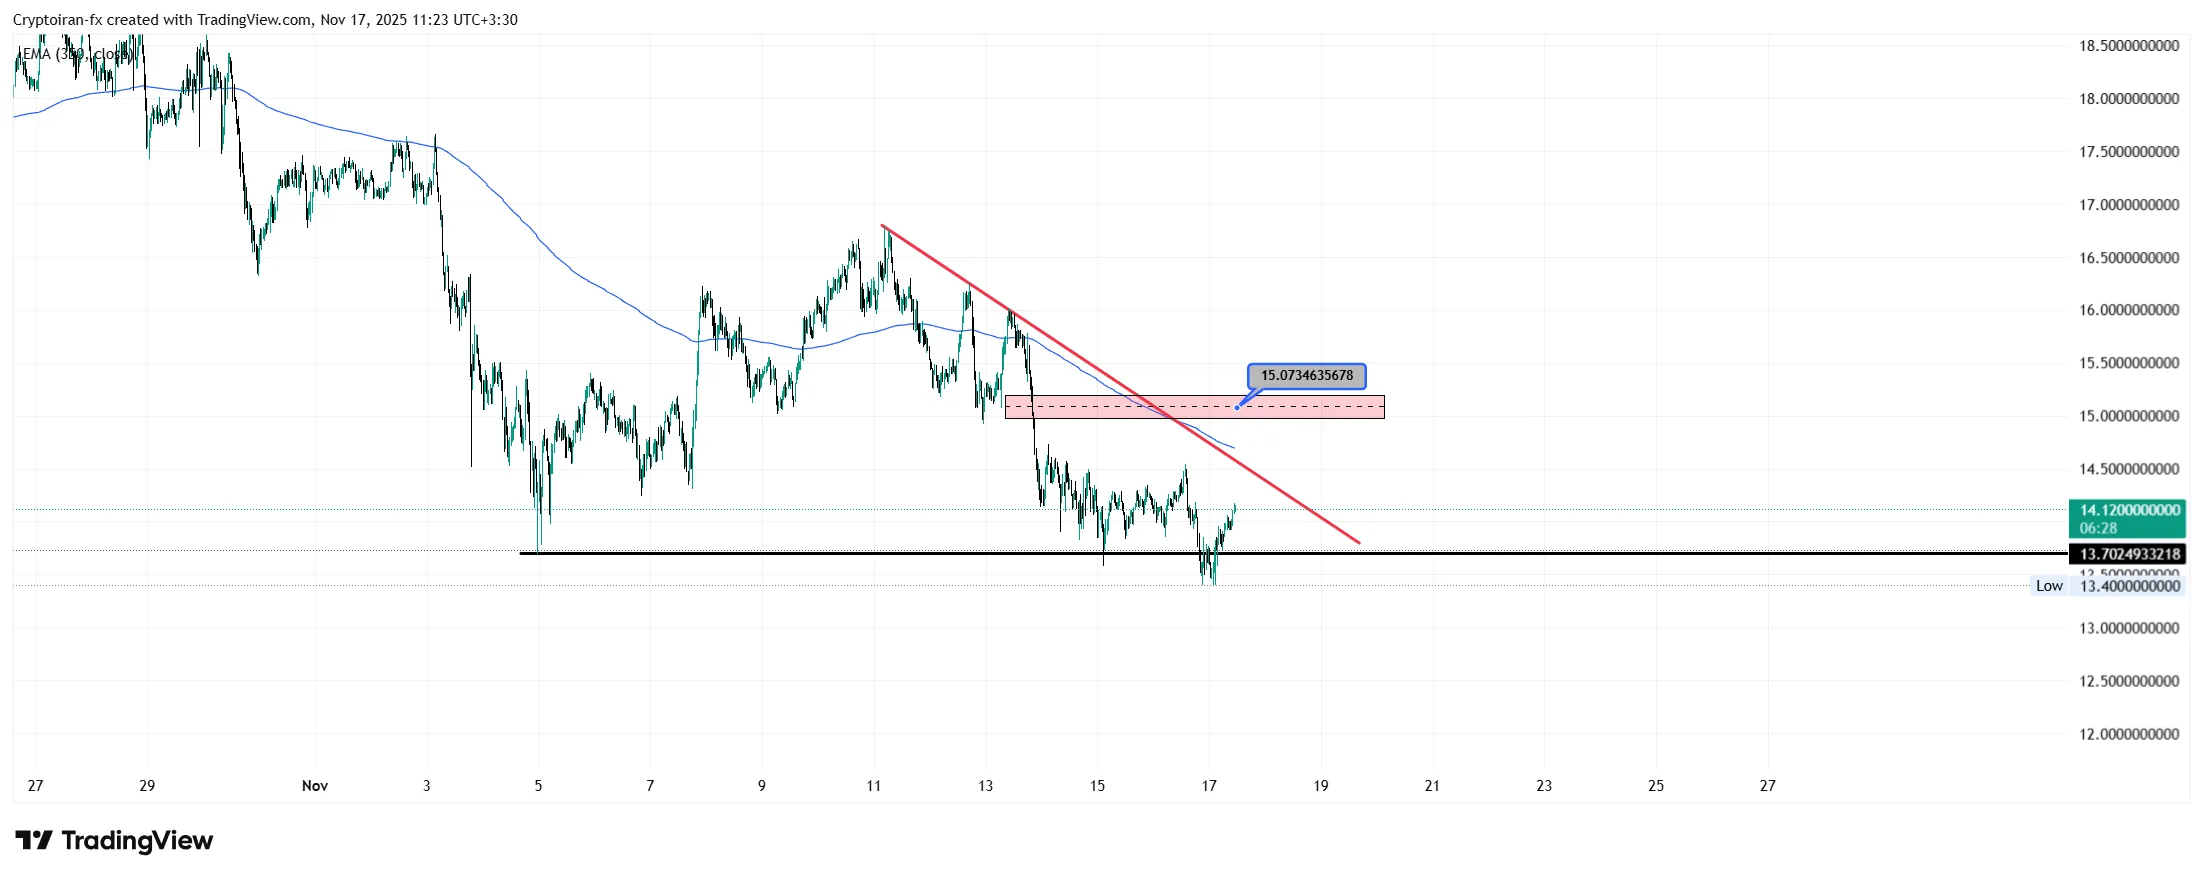Click the 18.5000000000 price scale label
The height and width of the screenshot is (878, 2203).
pos(2129,46)
